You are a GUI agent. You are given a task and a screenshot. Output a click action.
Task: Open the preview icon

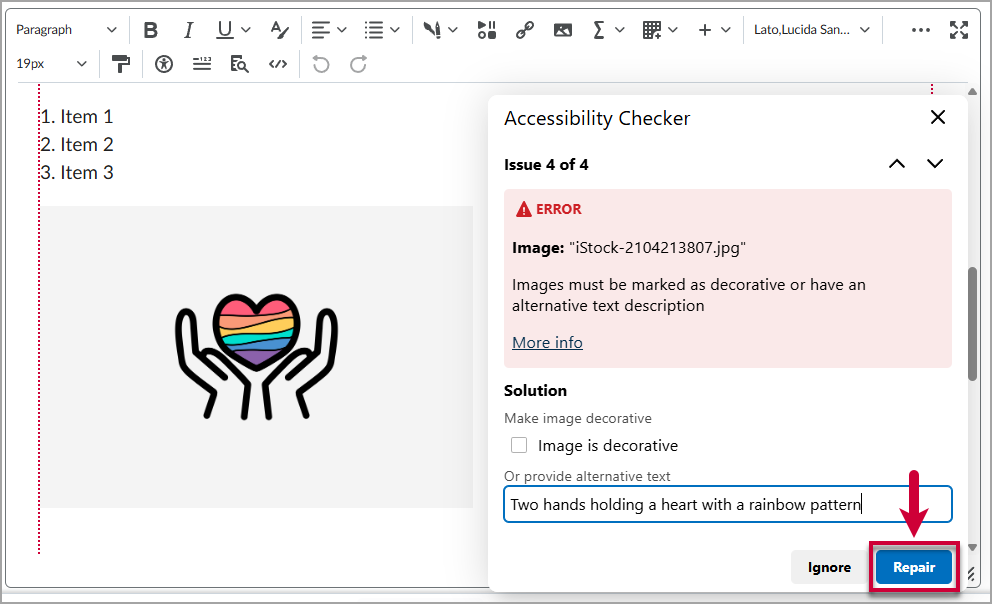[240, 64]
